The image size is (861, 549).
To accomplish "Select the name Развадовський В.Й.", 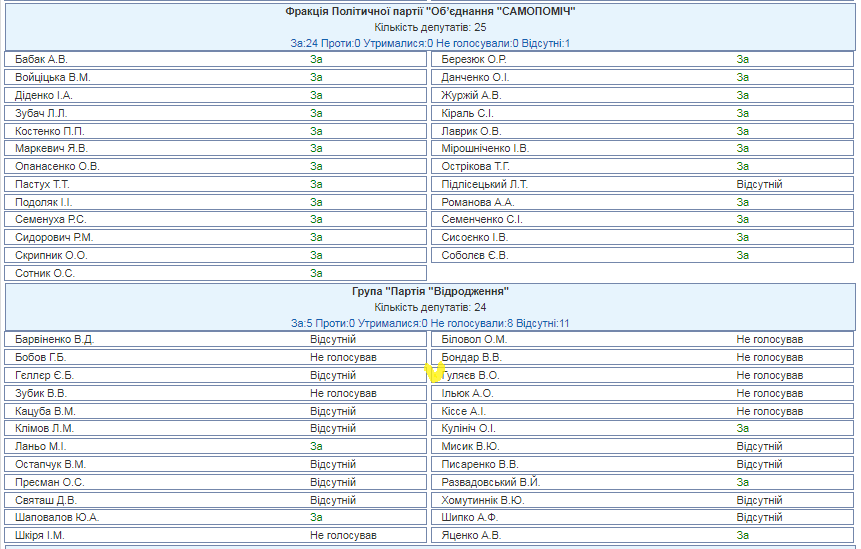I will click(x=490, y=483).
